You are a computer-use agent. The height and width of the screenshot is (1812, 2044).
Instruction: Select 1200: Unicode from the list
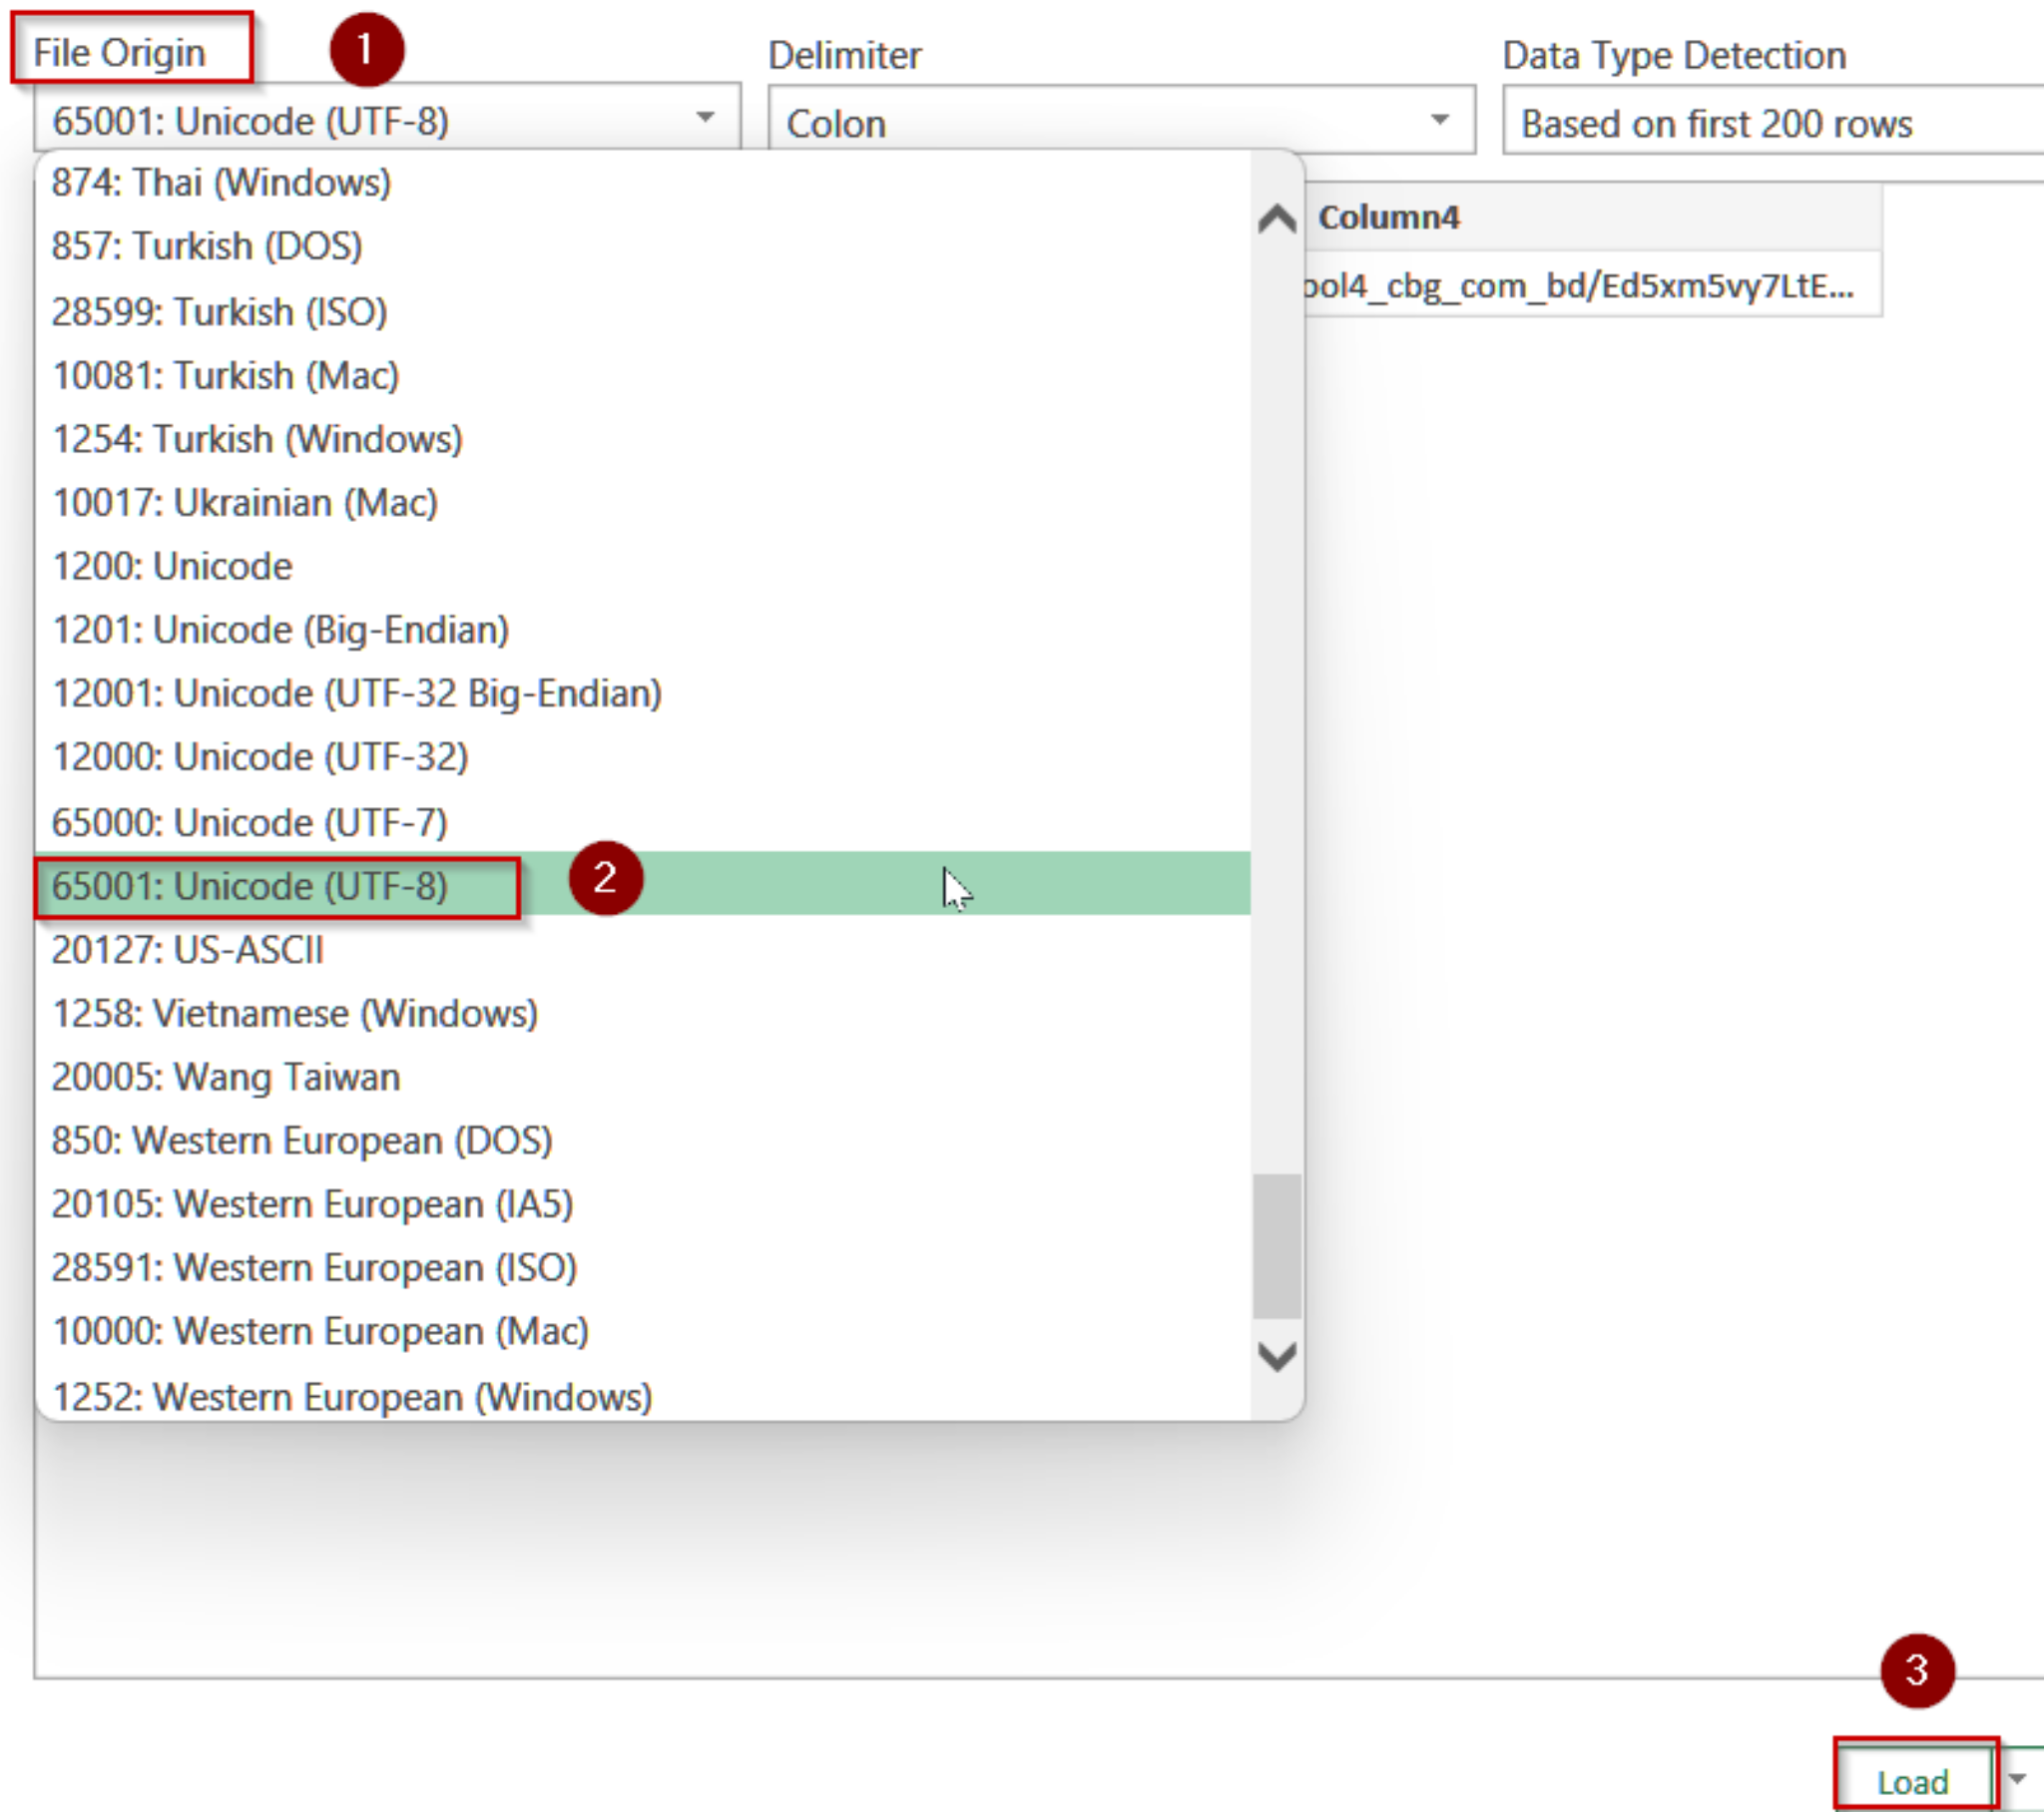171,565
